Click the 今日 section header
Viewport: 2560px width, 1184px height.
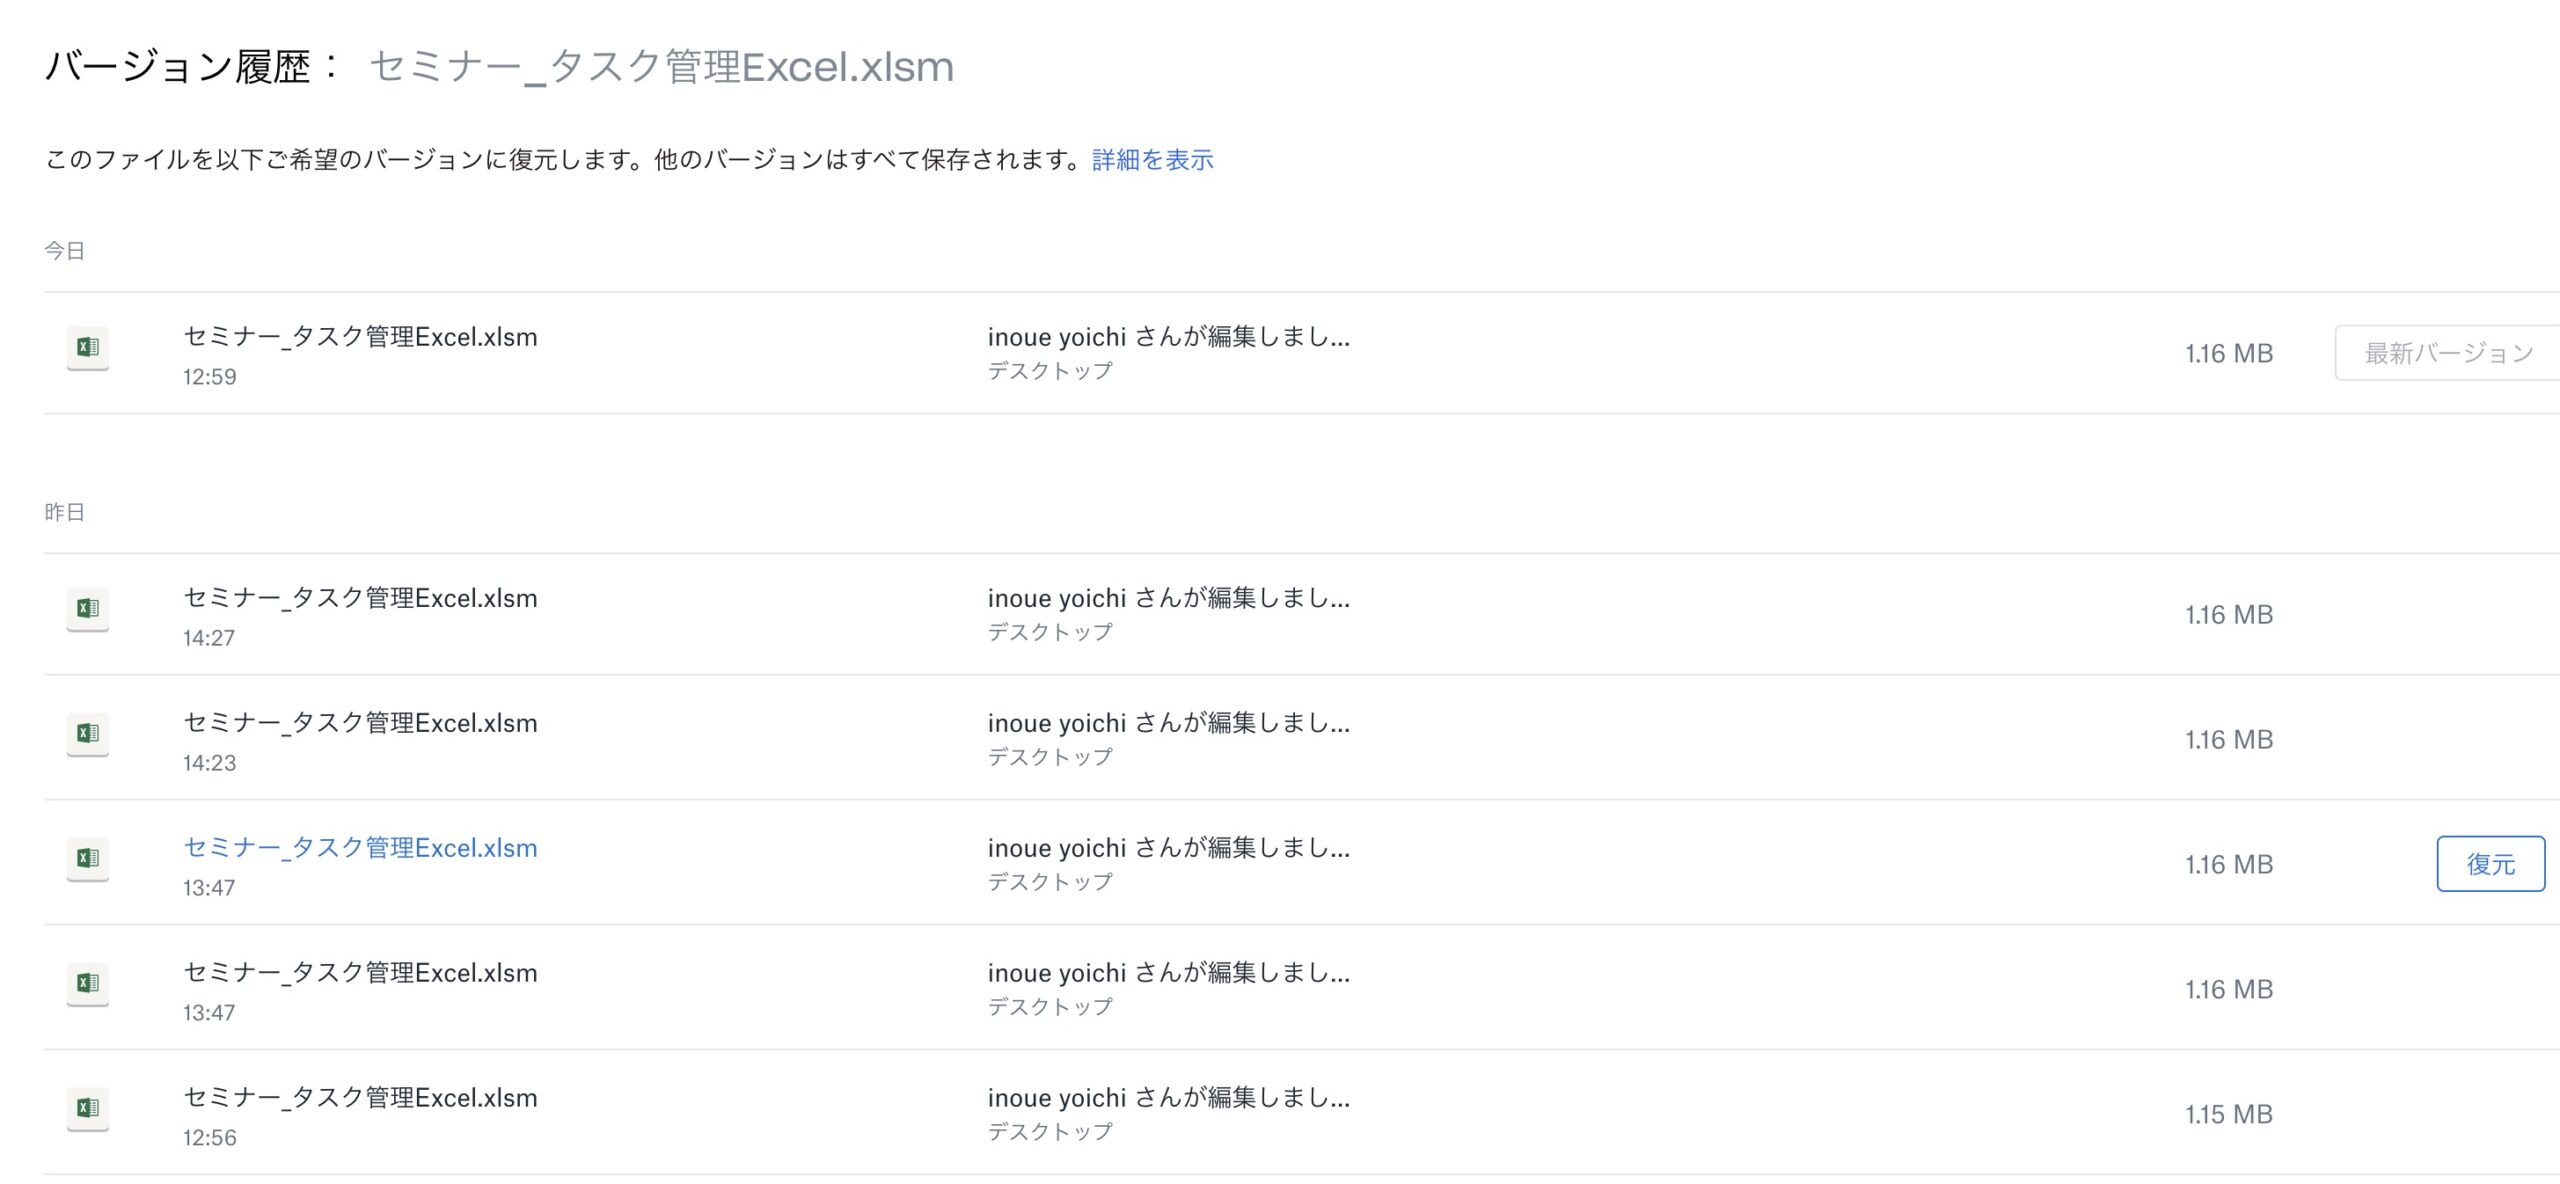pyautogui.click(x=64, y=251)
